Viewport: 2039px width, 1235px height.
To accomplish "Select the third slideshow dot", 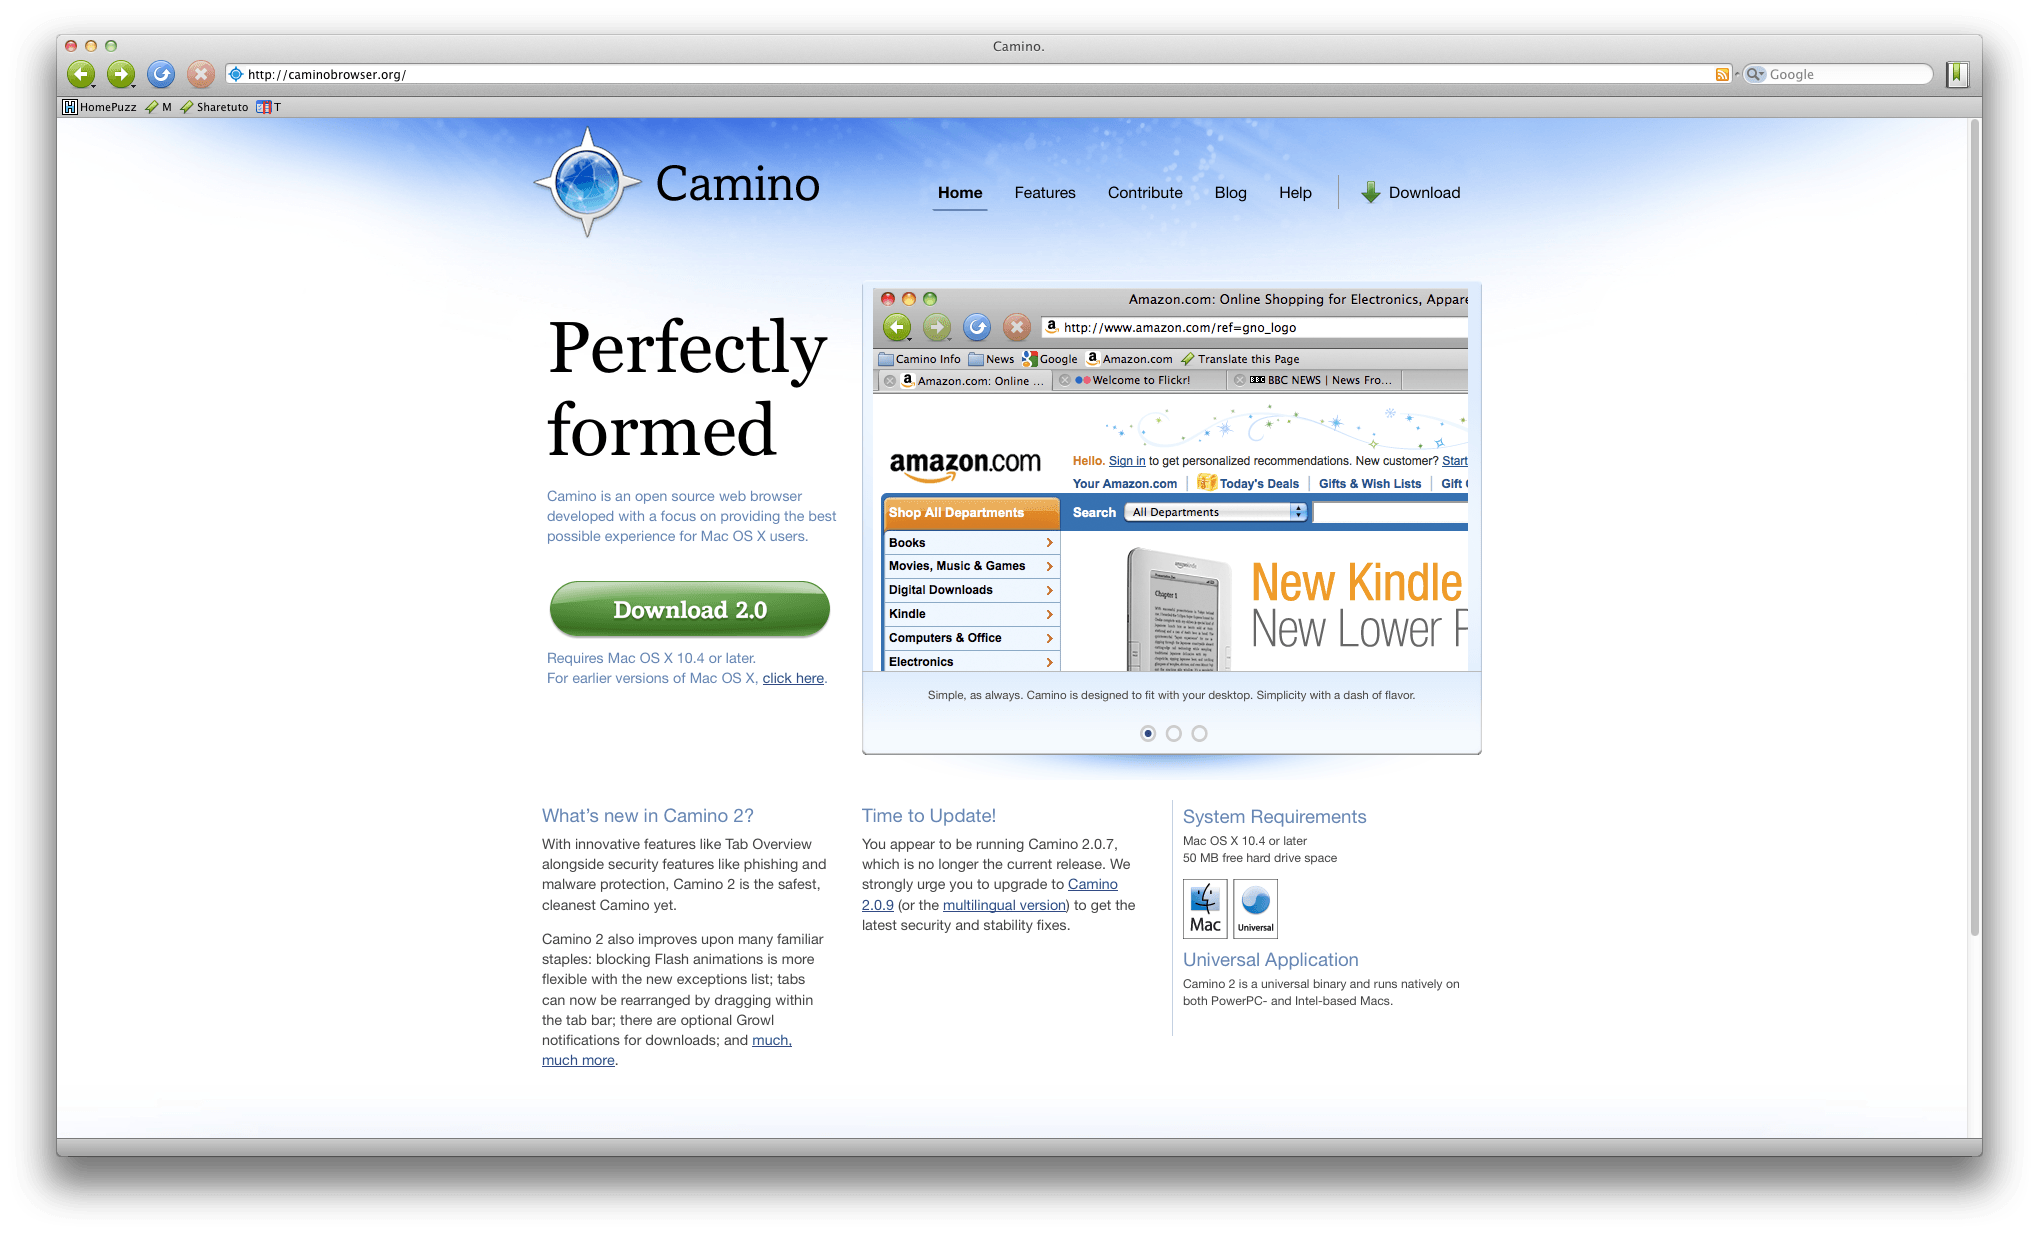I will coord(1200,733).
